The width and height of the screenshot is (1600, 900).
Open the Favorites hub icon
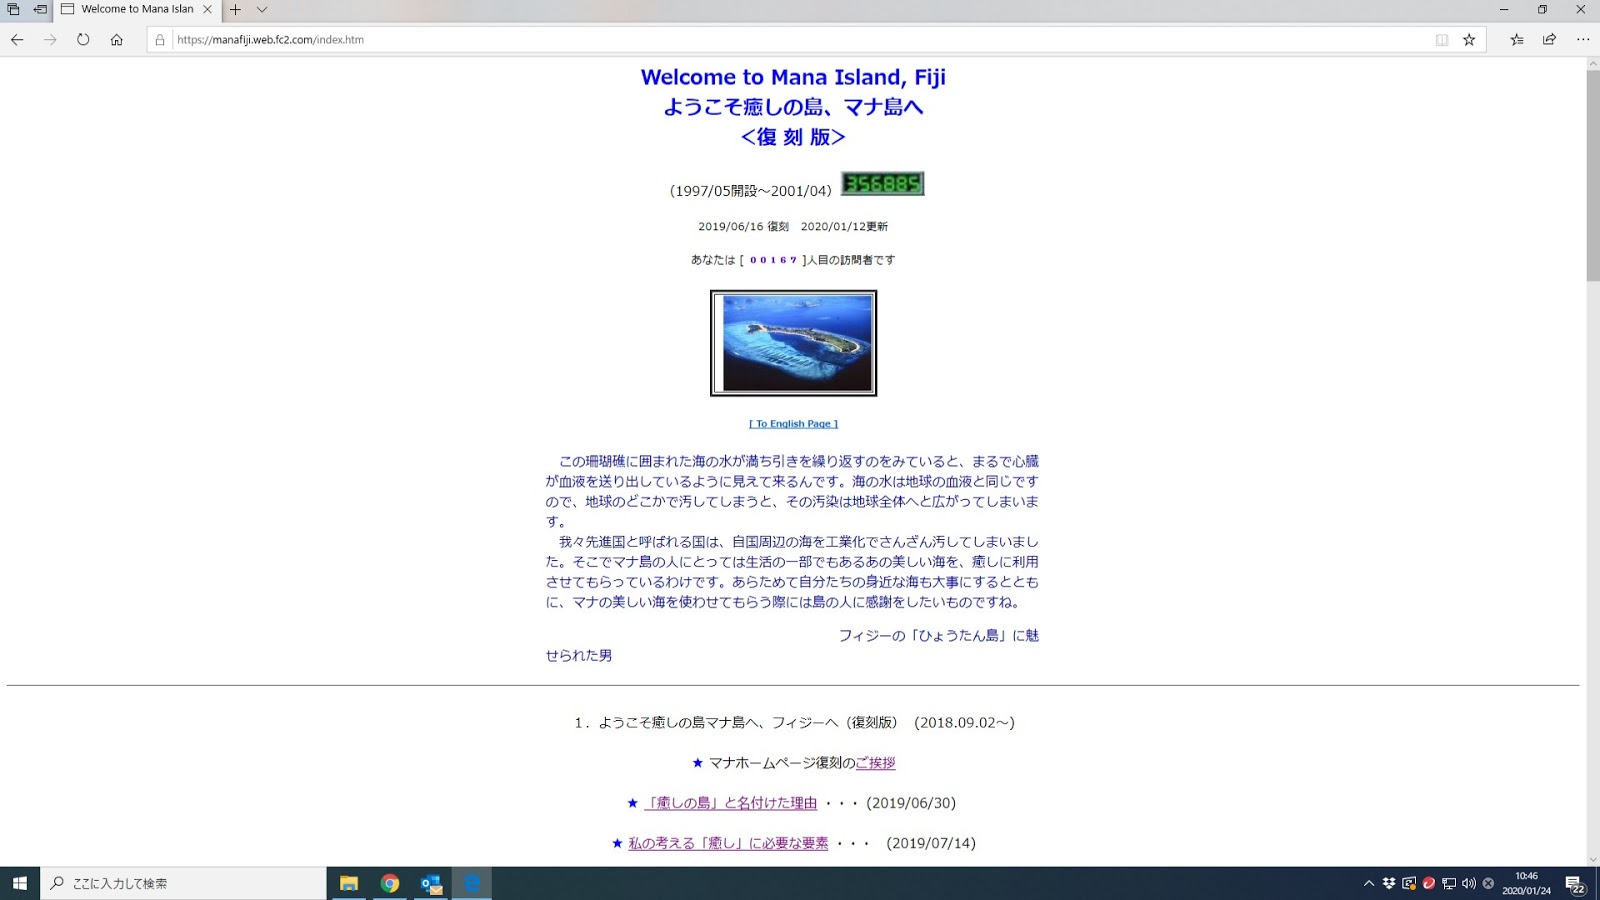tap(1517, 40)
